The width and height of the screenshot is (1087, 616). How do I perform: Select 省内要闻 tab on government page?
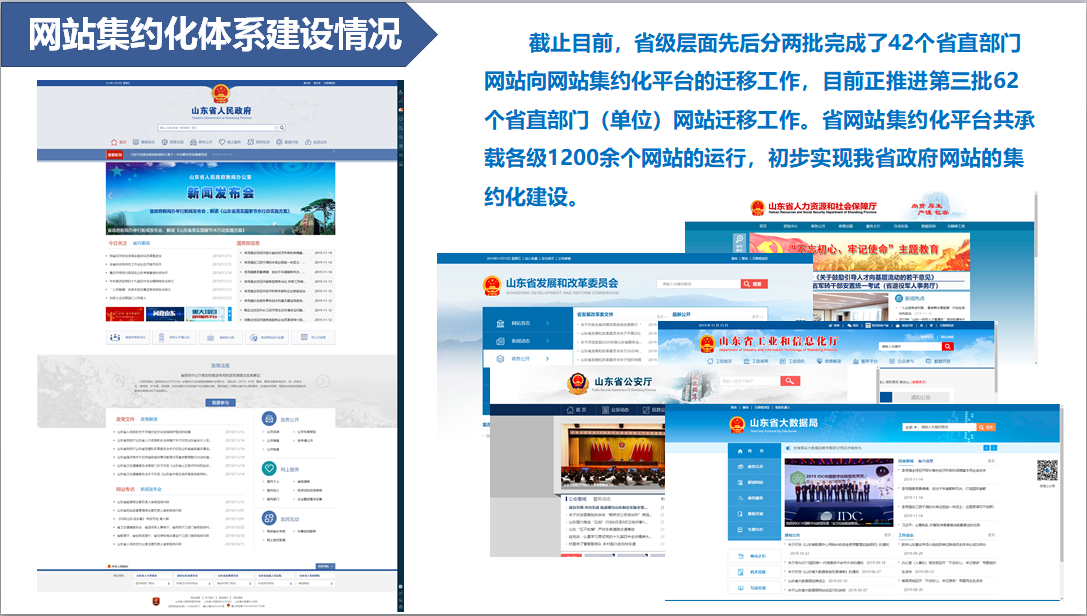[141, 243]
